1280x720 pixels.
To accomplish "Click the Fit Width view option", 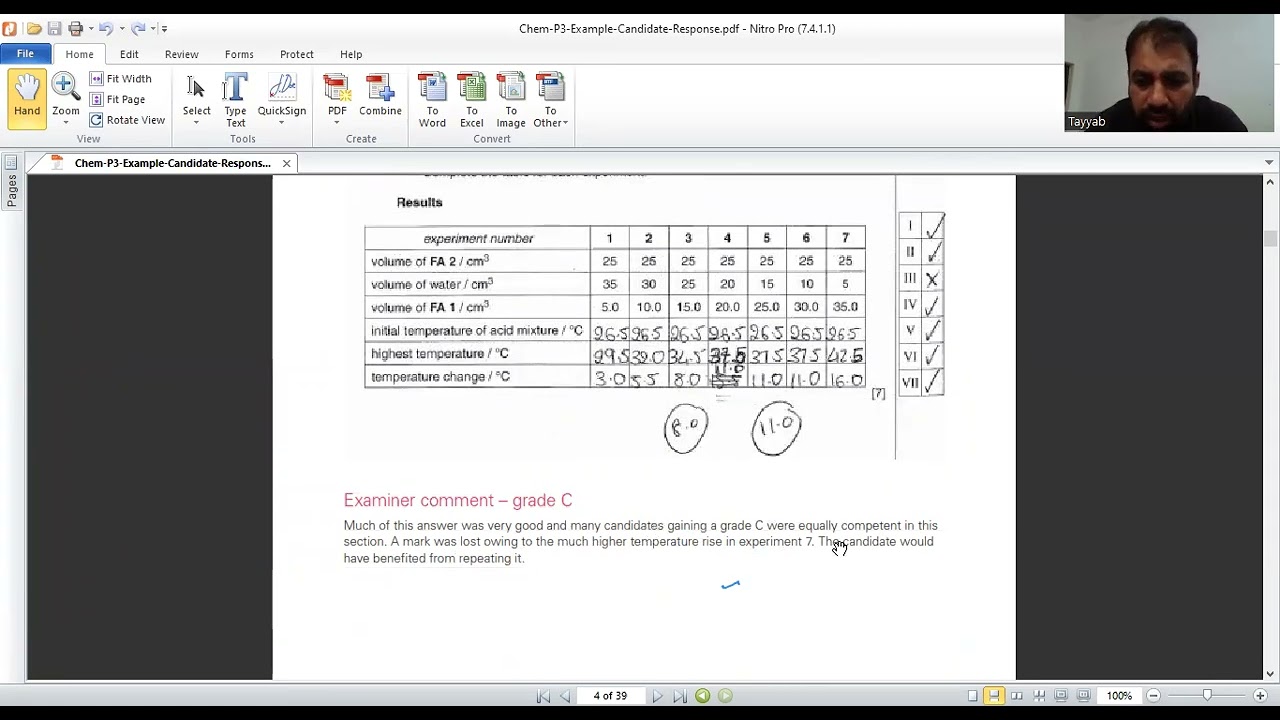I will 121,78.
